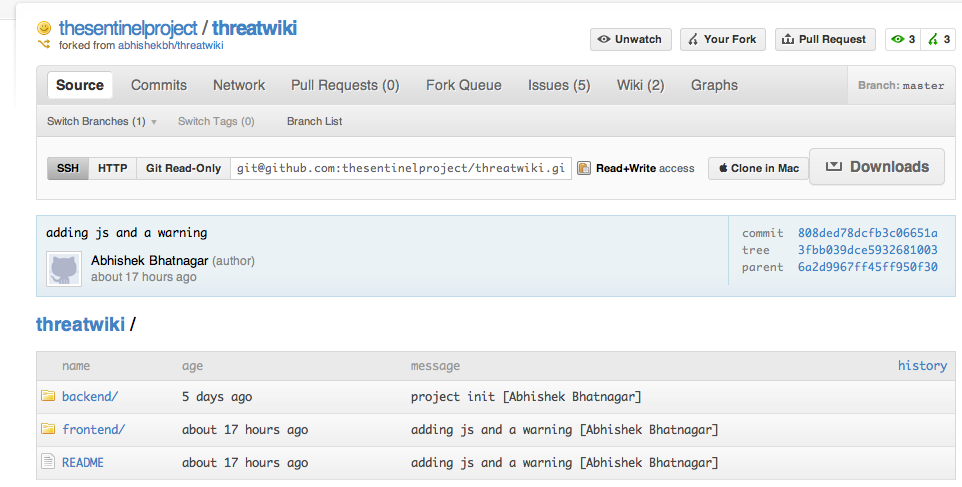Select Git Read-Only clone protocol
Image resolution: width=962 pixels, height=487 pixels.
click(x=183, y=168)
